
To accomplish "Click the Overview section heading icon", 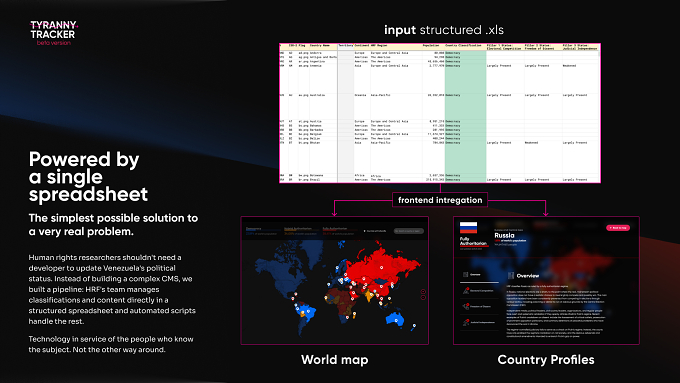I will (x=511, y=275).
